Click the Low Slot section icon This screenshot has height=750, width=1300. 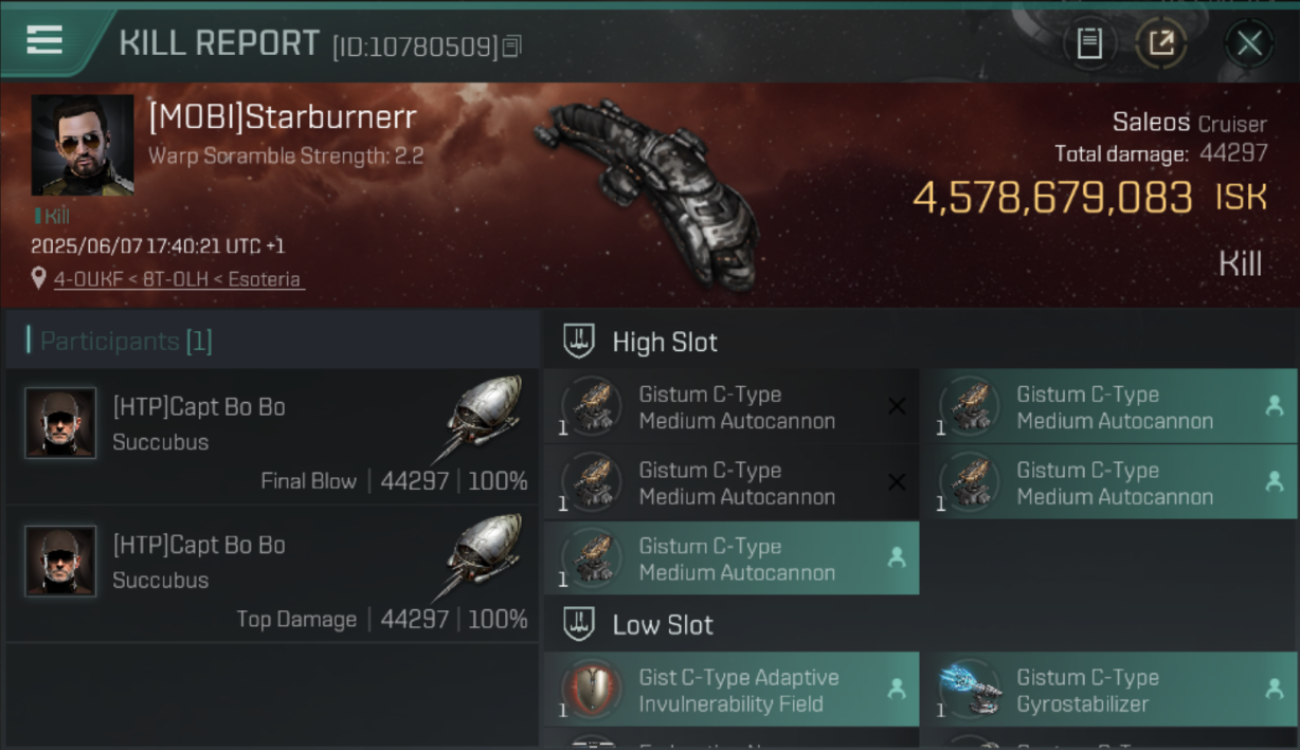coord(580,625)
